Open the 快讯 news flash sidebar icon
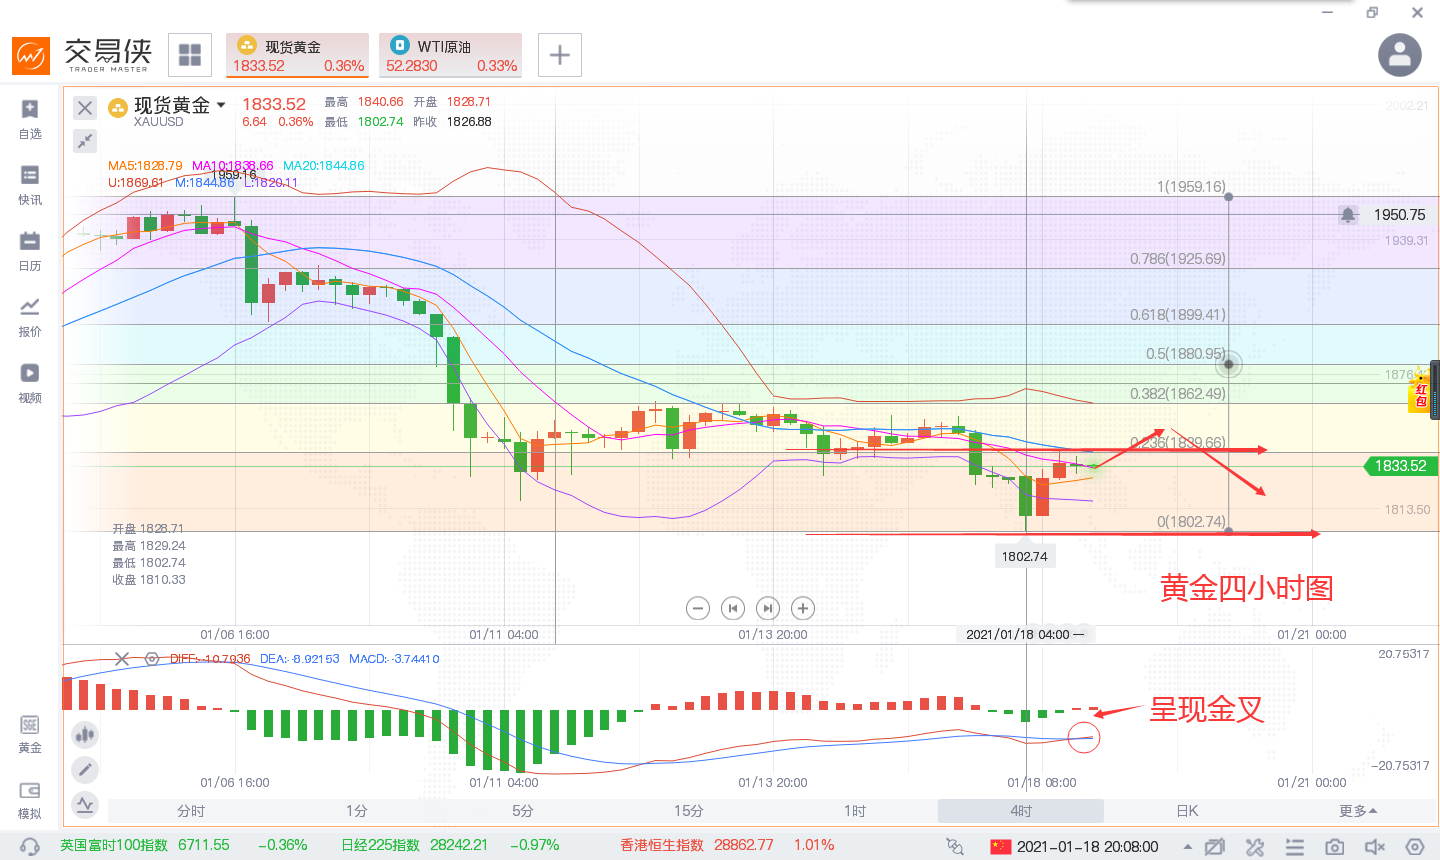The width and height of the screenshot is (1440, 860). click(30, 185)
